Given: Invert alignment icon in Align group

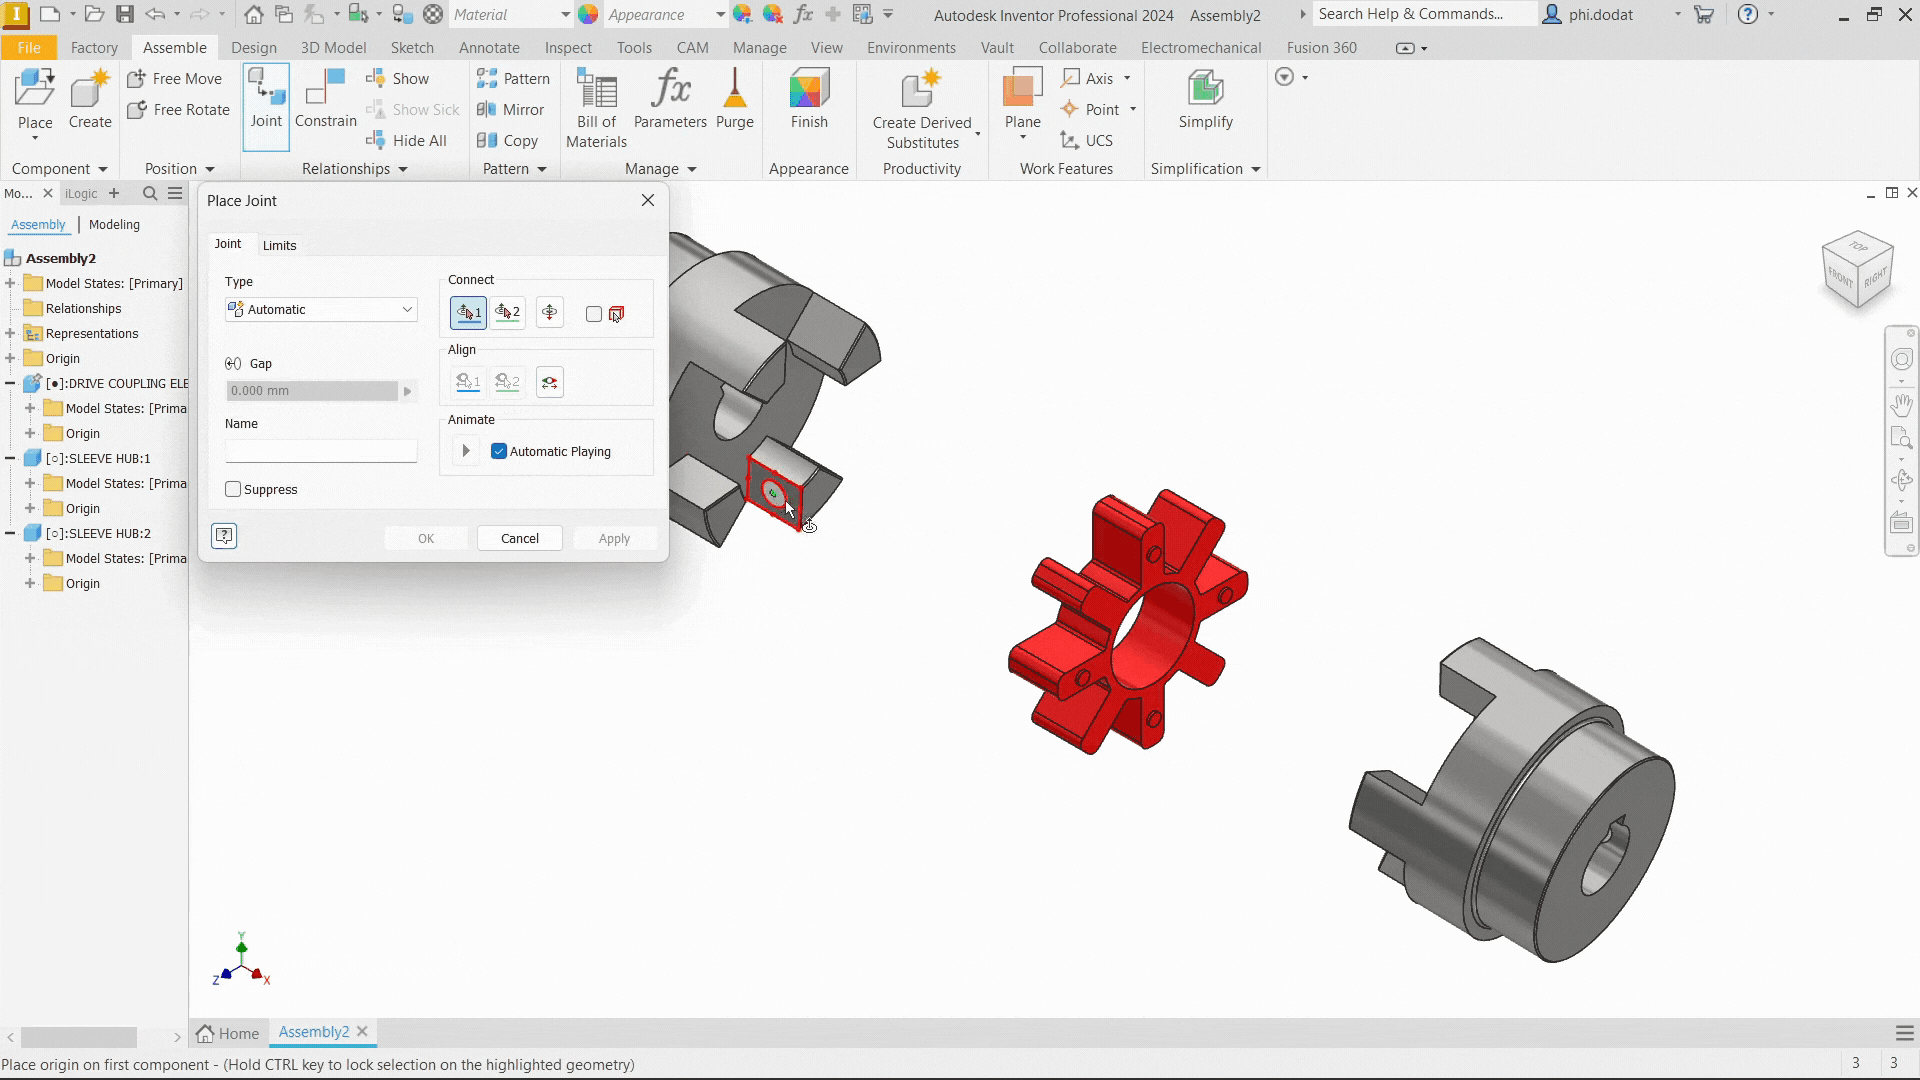Looking at the screenshot, I should tap(549, 382).
